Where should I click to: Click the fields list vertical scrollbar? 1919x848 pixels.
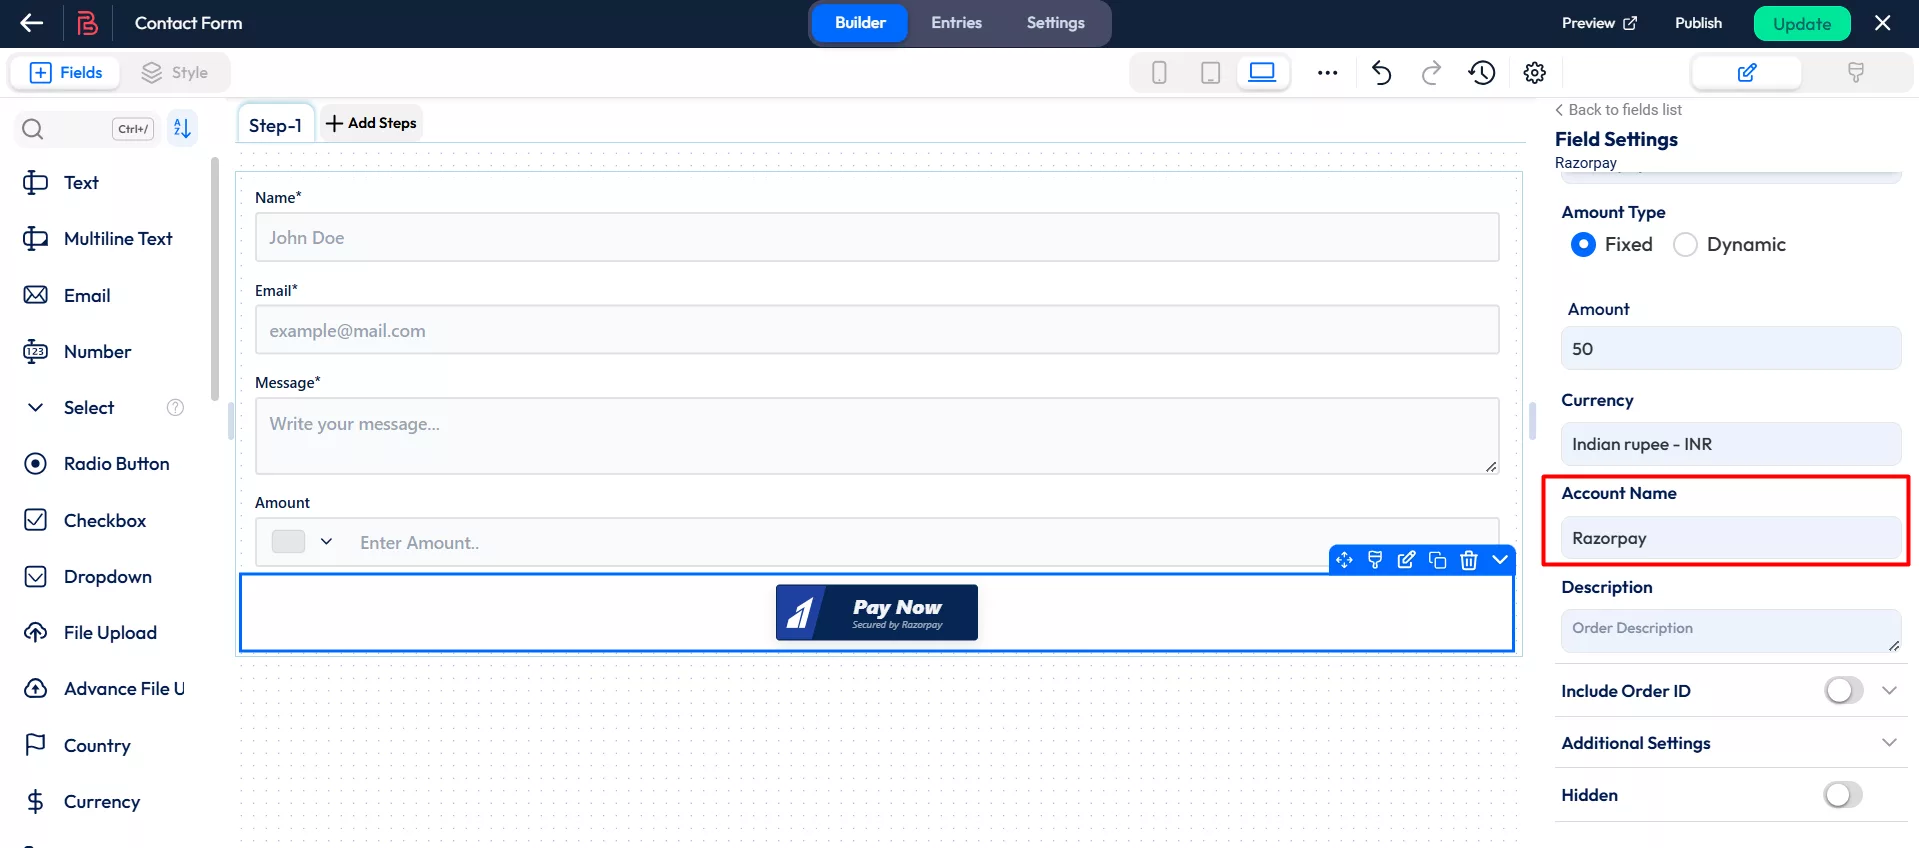(x=215, y=280)
